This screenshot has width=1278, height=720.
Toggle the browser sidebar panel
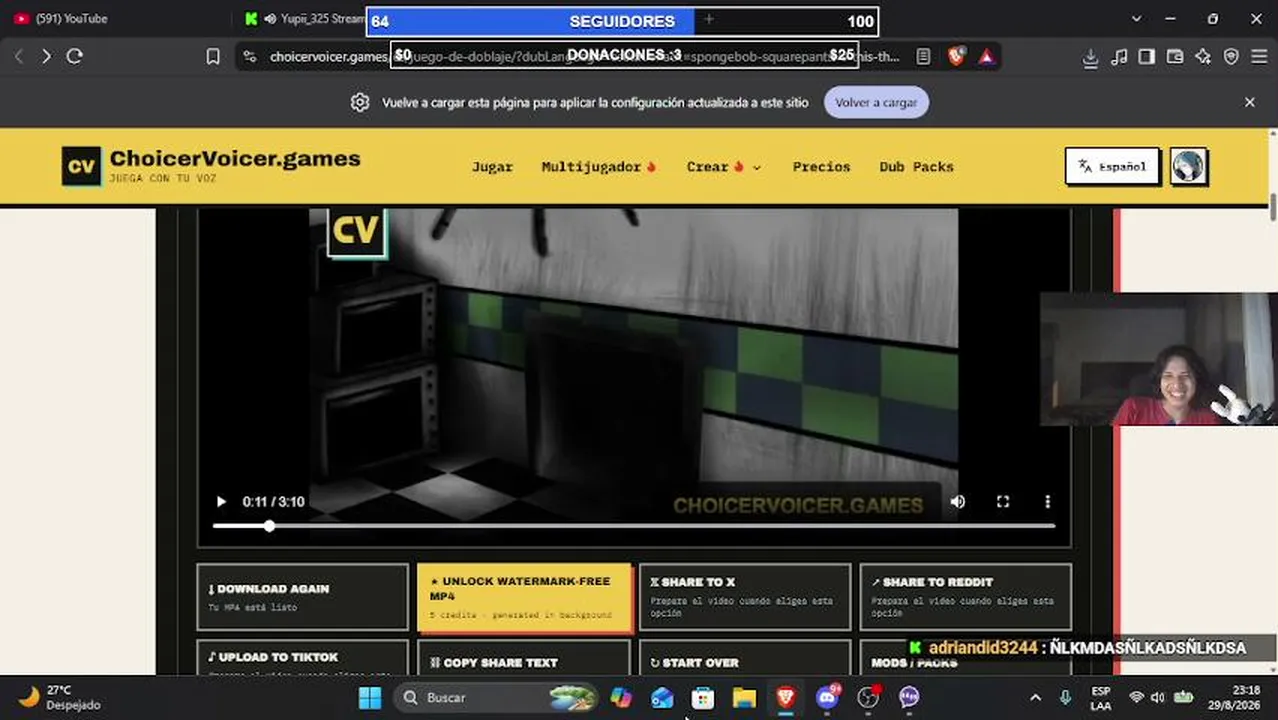click(x=1147, y=57)
